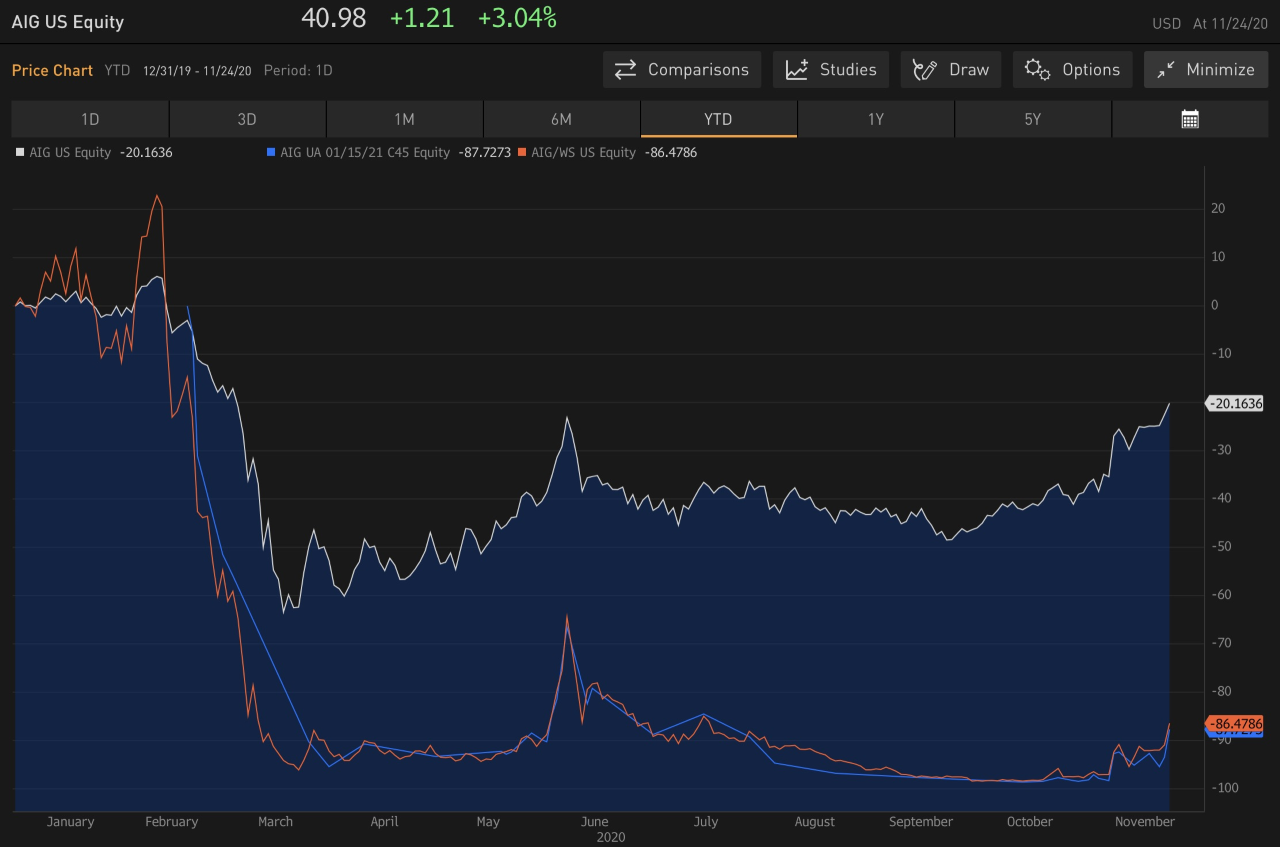Click the June label on the time axis
The image size is (1280, 847).
[594, 822]
